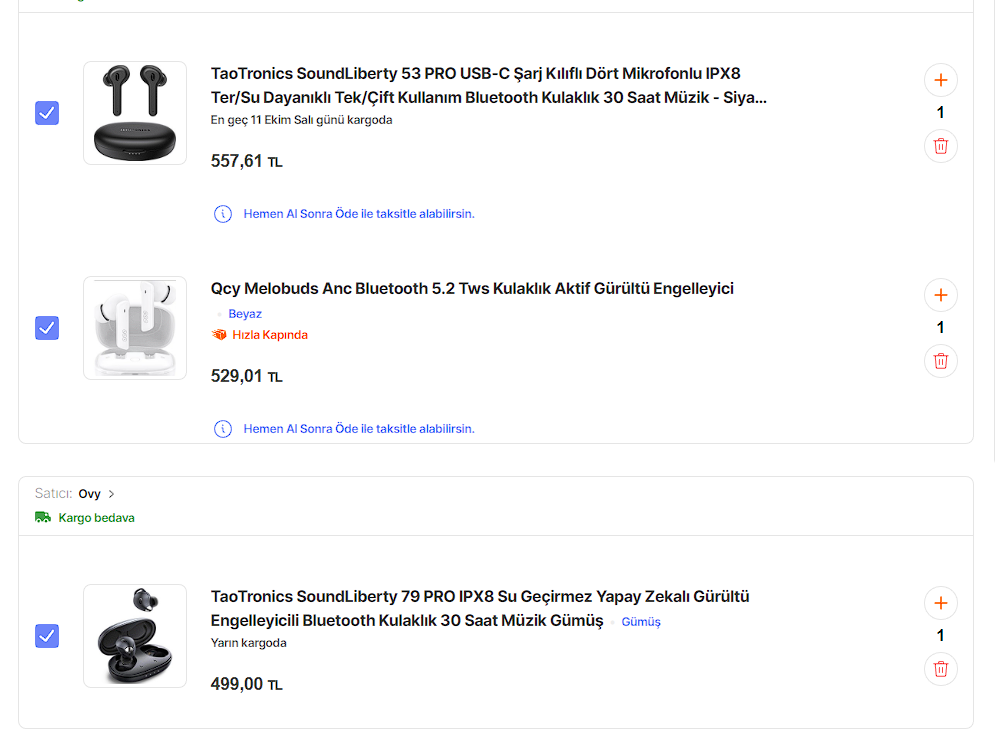This screenshot has height=748, width=995.
Task: Deselect the Qcy Melobuds Anc item
Action: [47, 328]
